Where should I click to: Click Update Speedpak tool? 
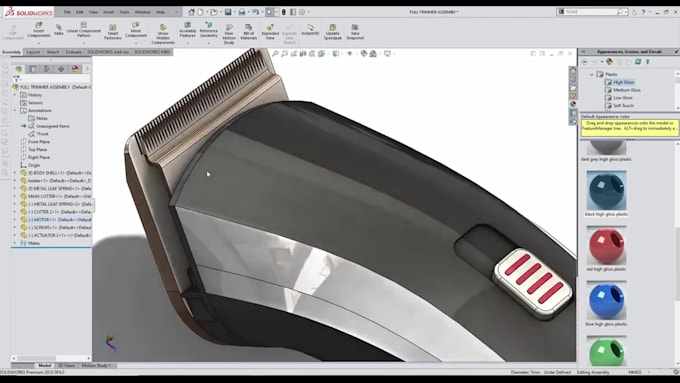333,32
